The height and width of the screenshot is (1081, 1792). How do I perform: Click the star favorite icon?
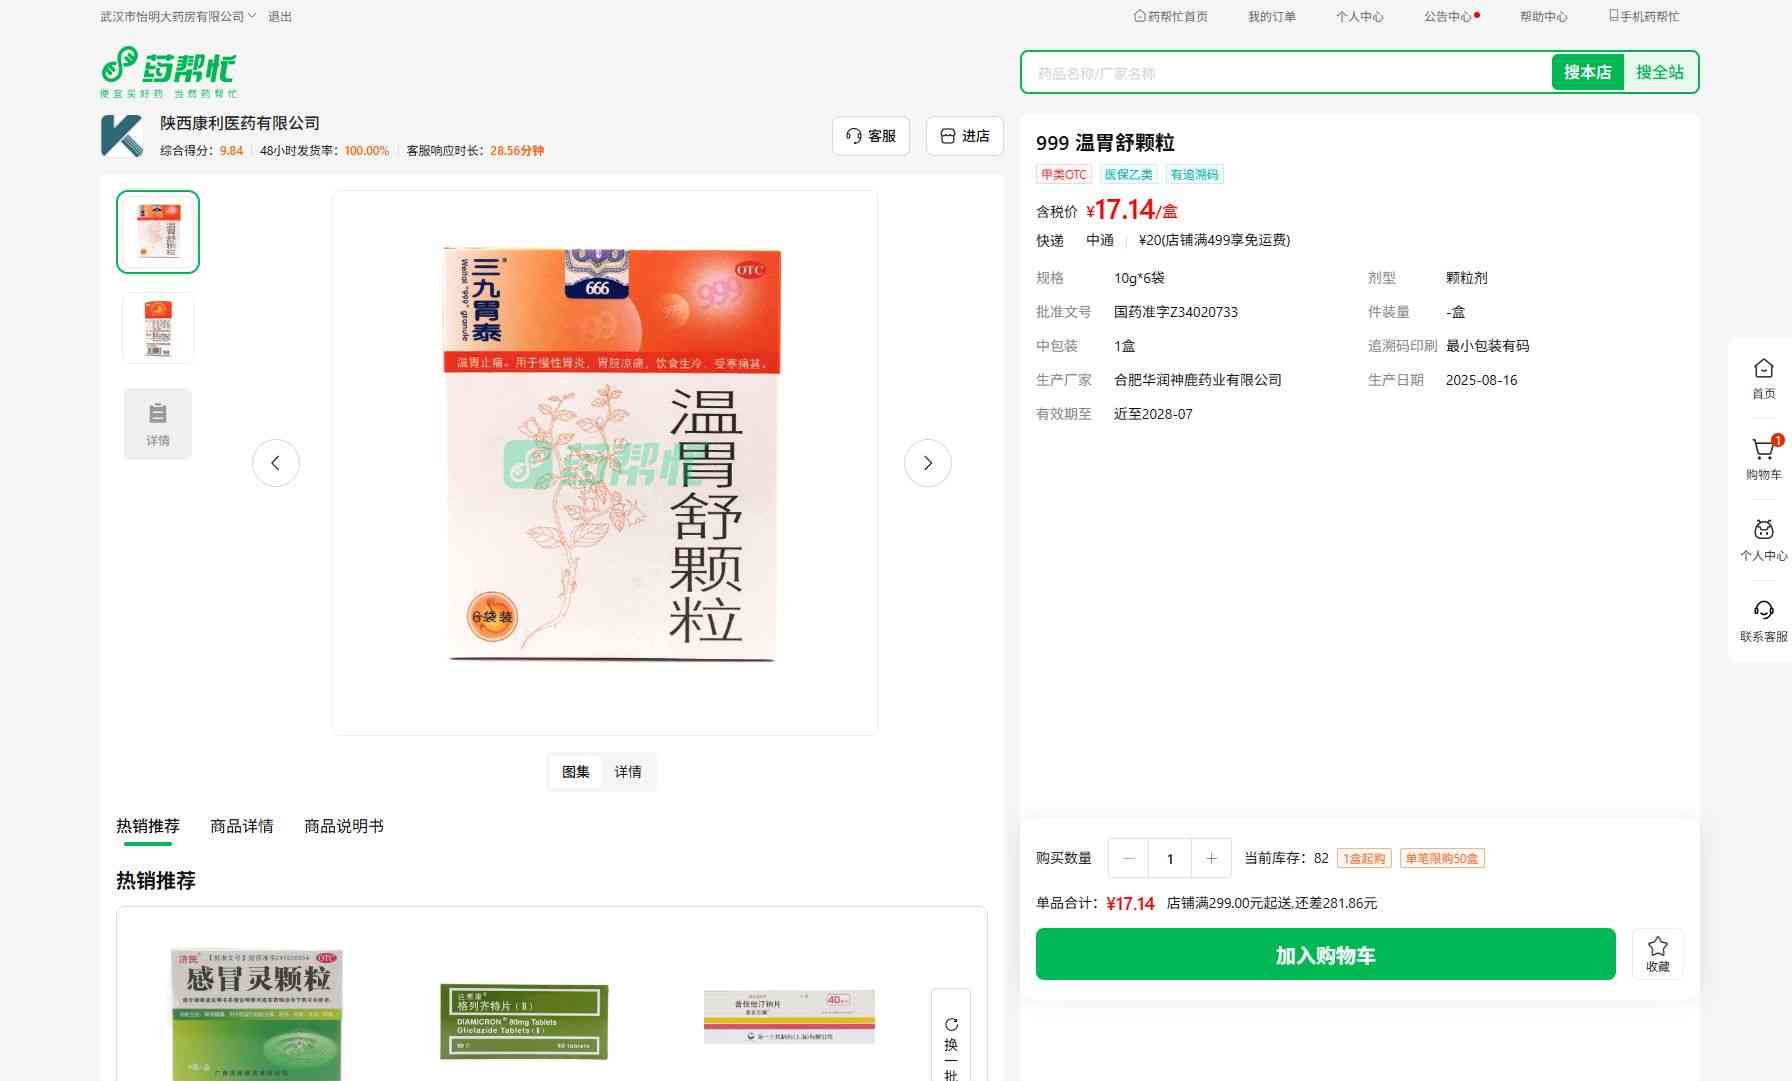(x=1657, y=947)
